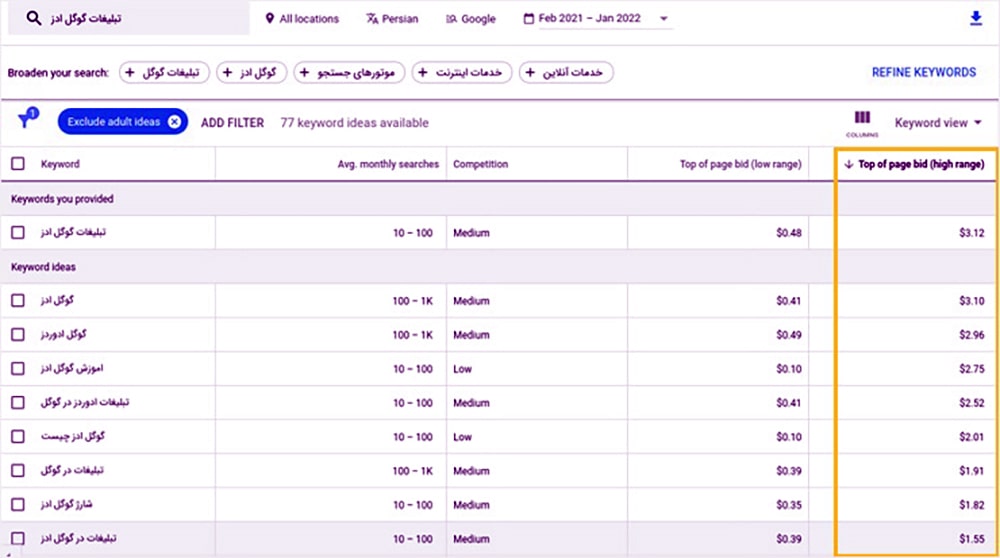Sort by Top of page bid high range
This screenshot has width=1000, height=558.
click(921, 164)
